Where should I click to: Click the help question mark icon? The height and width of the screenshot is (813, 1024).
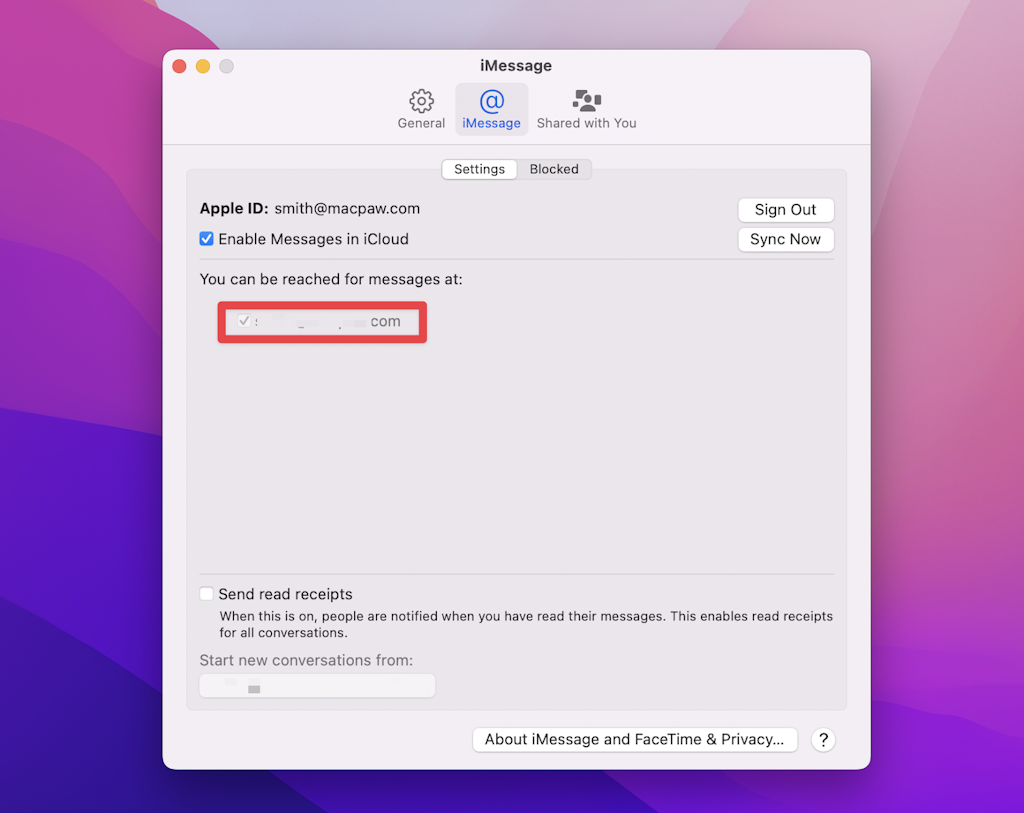click(x=822, y=740)
